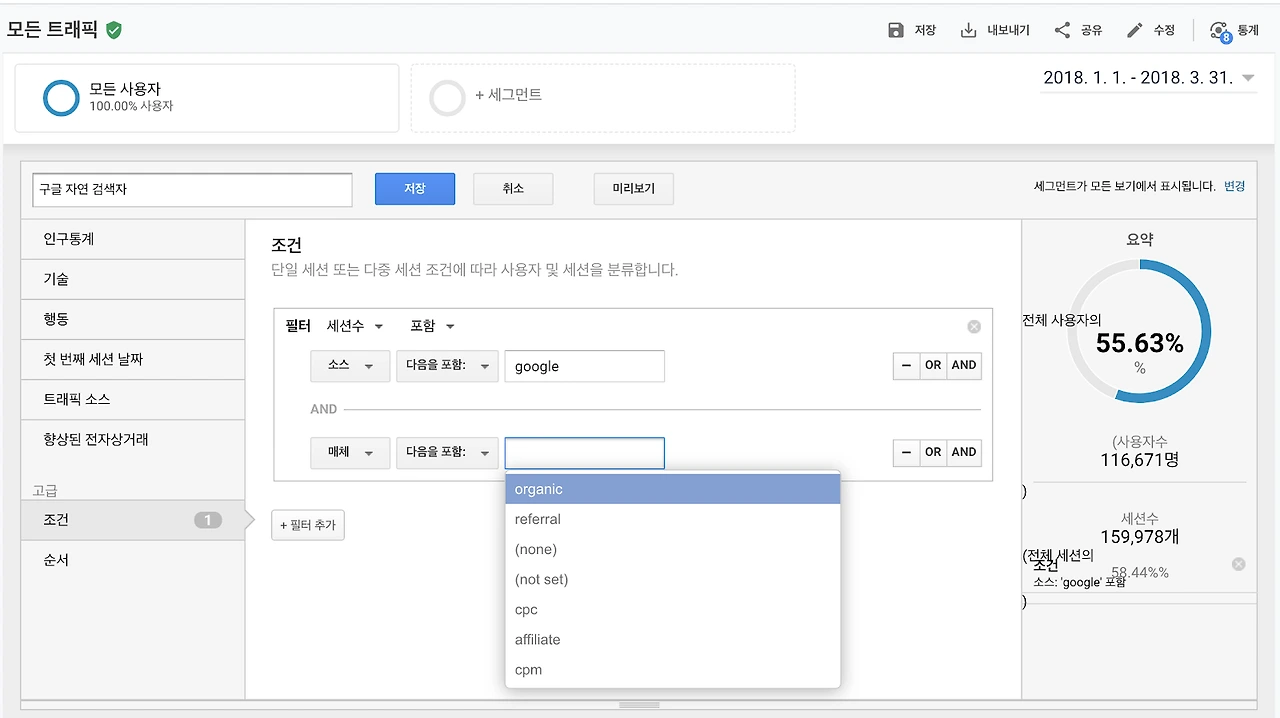The height and width of the screenshot is (718, 1280).
Task: Click the 수정 label in toolbar
Action: click(x=1164, y=31)
